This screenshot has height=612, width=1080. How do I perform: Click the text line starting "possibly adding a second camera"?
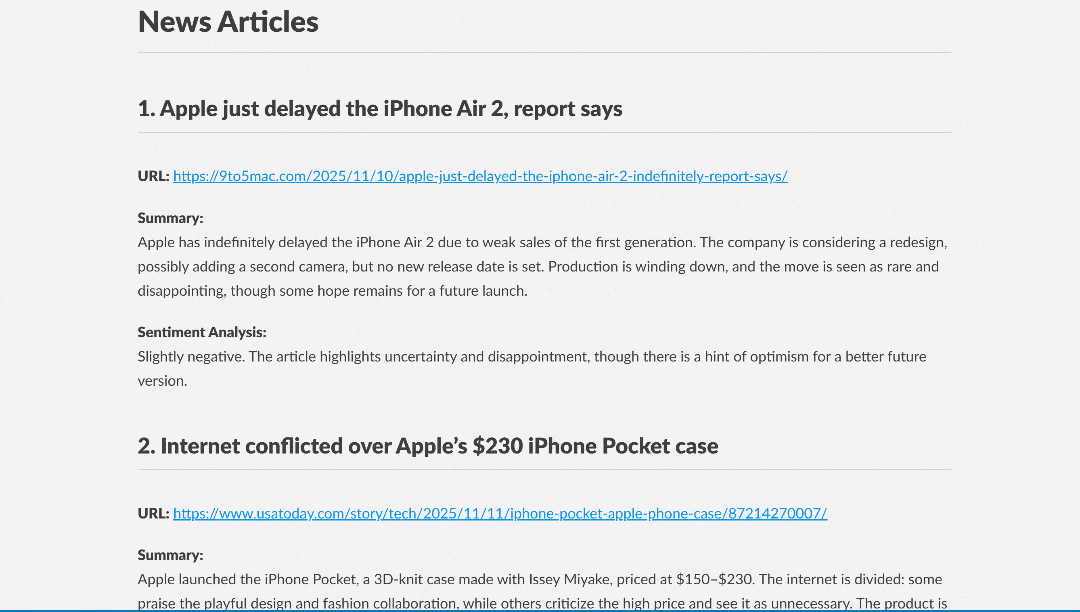click(538, 267)
